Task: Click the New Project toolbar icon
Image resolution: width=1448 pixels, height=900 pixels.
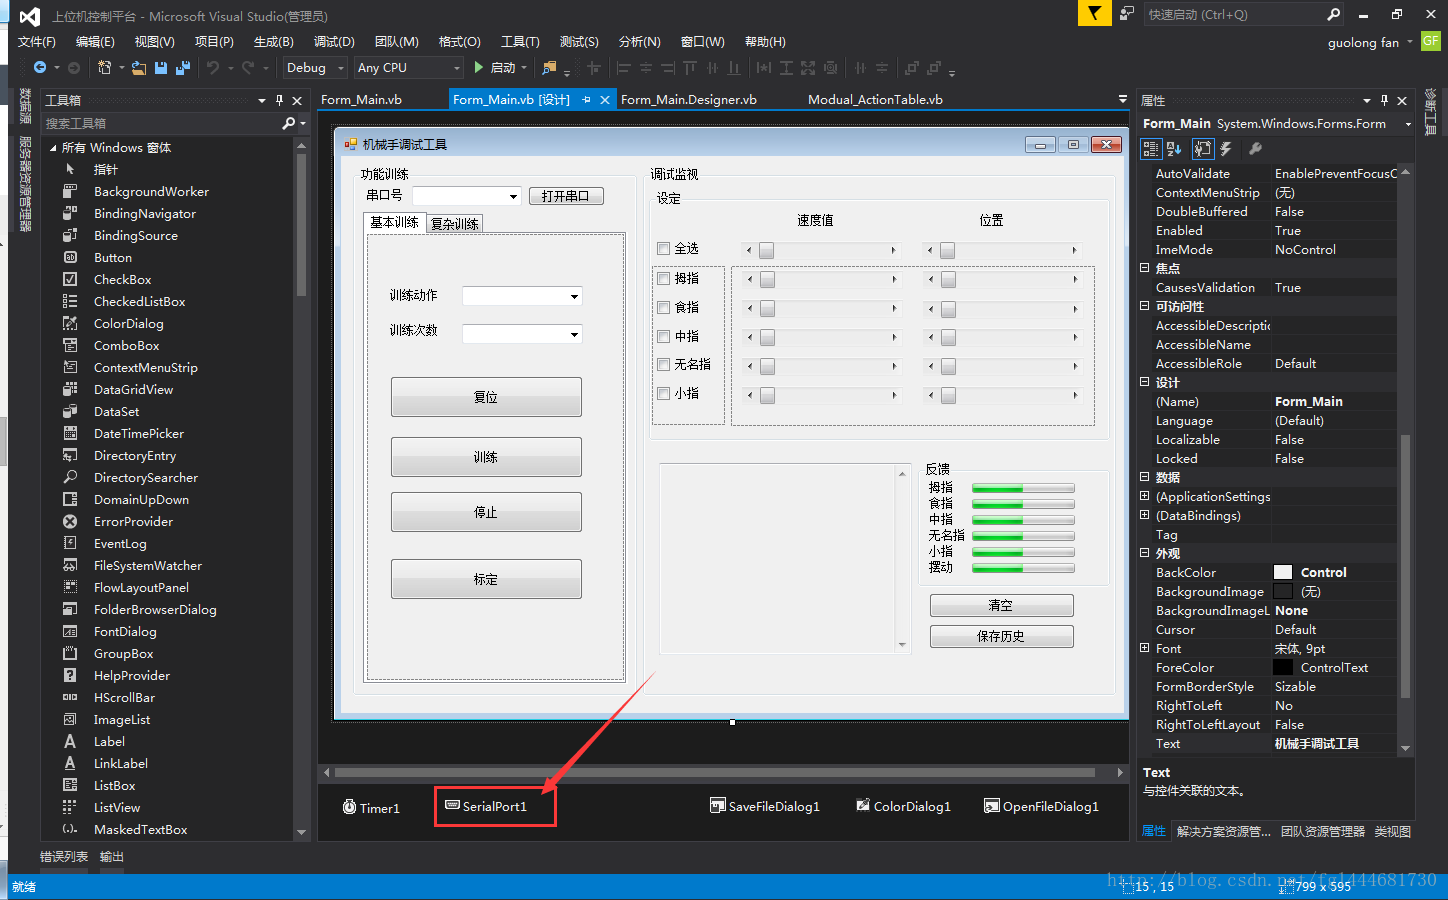Action: (104, 67)
